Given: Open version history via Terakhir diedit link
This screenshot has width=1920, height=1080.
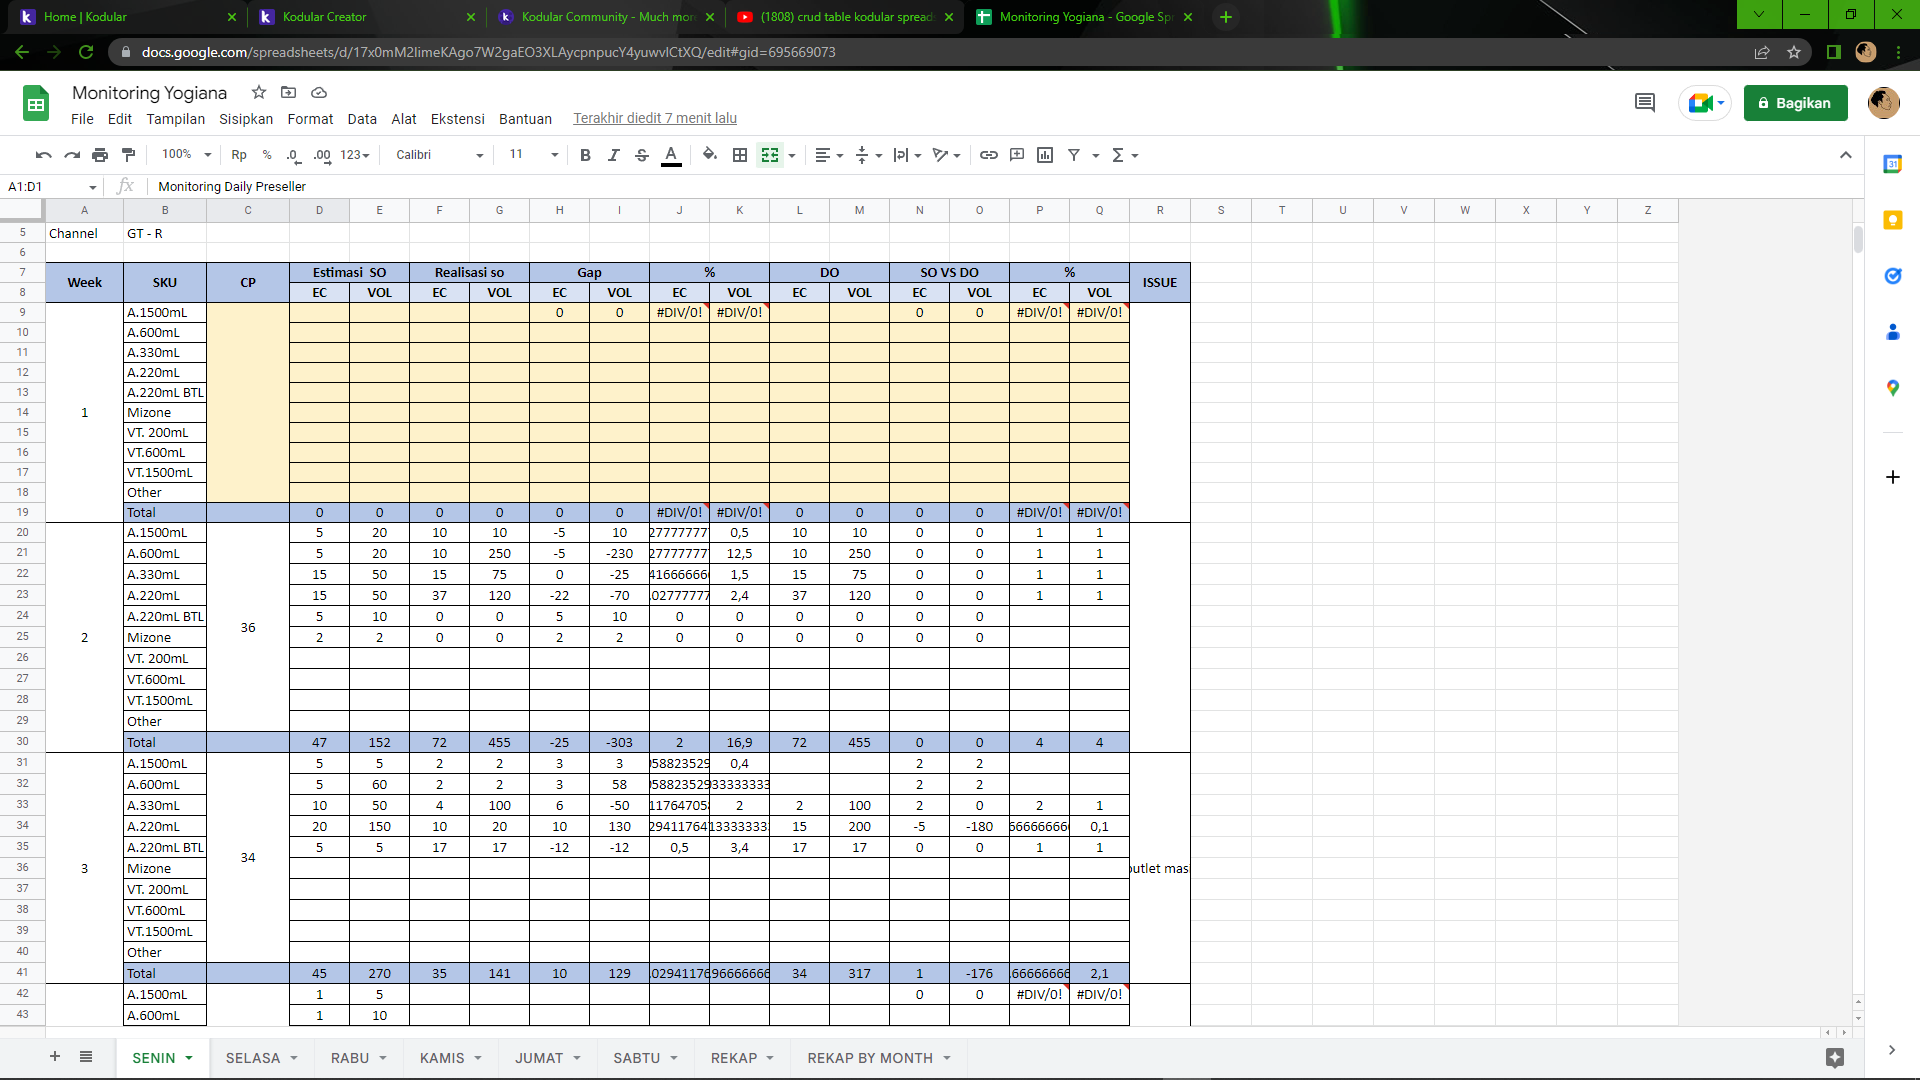Looking at the screenshot, I should (653, 118).
